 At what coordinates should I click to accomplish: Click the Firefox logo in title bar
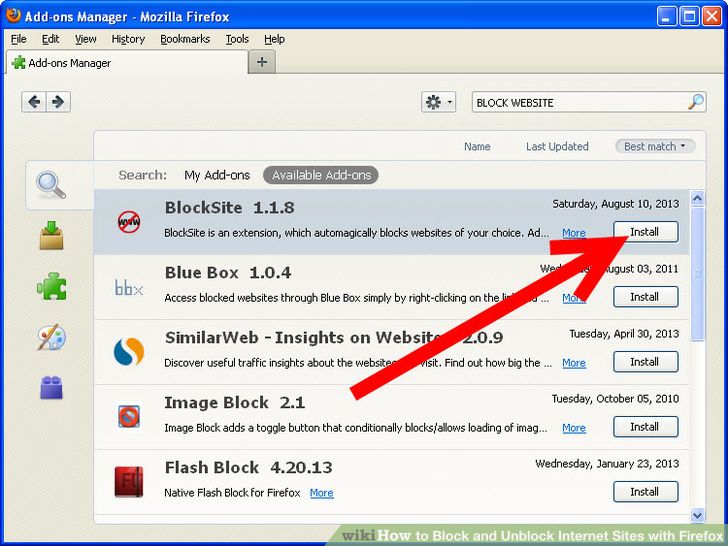[x=13, y=15]
